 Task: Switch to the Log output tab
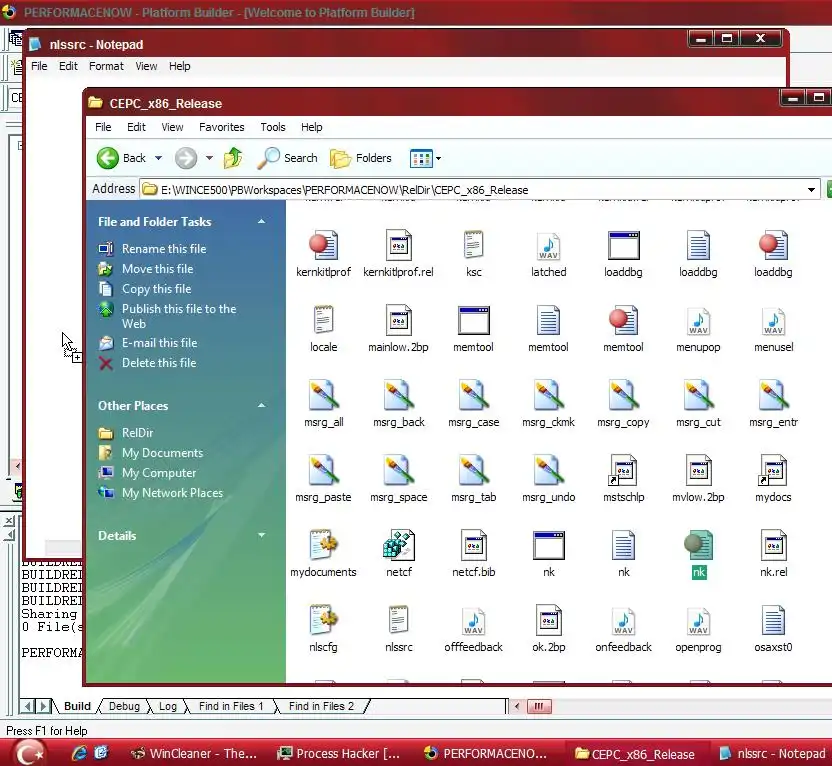click(x=168, y=706)
